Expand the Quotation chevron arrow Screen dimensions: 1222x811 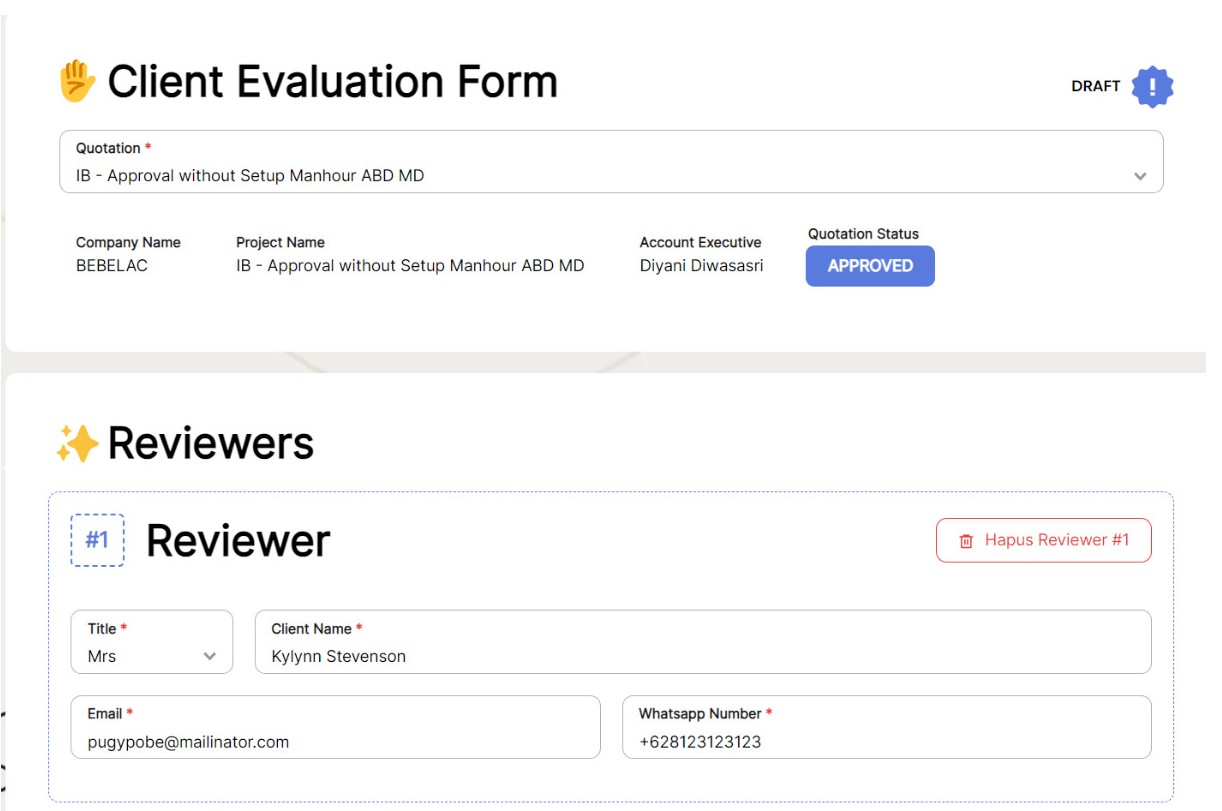[1140, 176]
